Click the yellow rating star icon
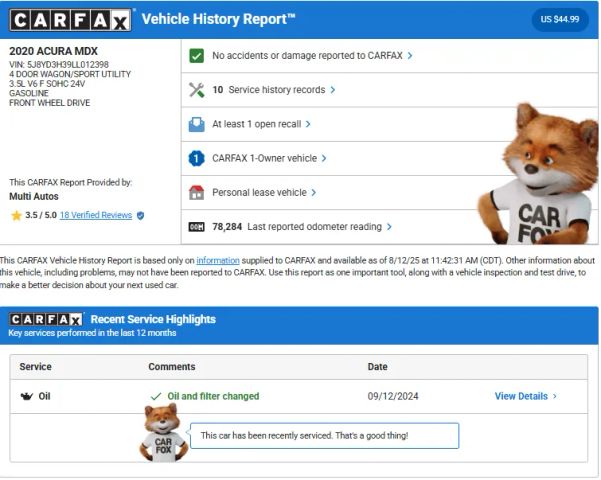Screen dimensions: 601x480 click(16, 215)
